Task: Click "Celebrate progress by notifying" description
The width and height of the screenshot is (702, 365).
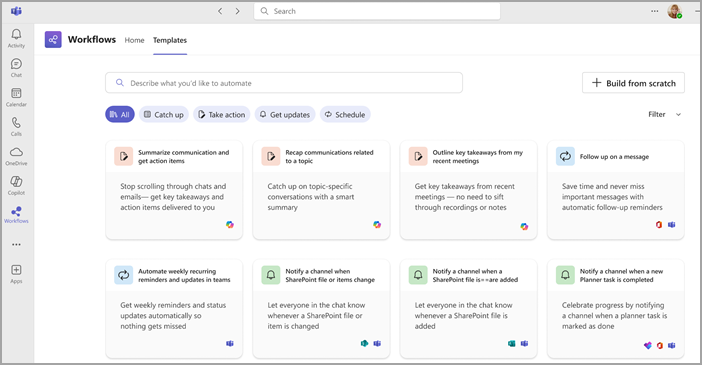Action: [x=614, y=315]
